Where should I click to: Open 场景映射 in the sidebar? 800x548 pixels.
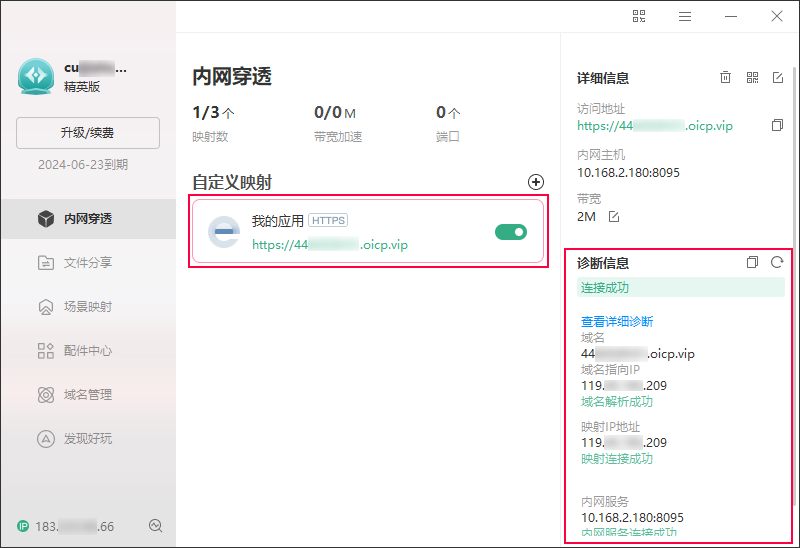[x=87, y=307]
